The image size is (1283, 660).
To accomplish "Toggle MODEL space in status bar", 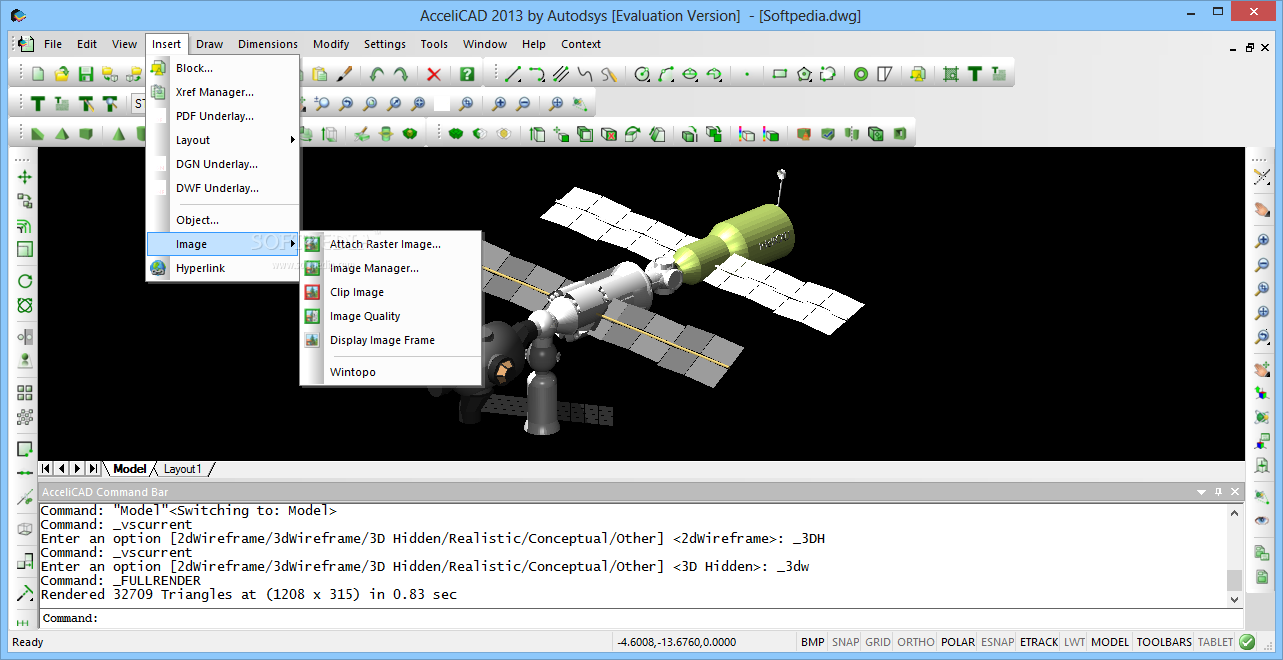I will tap(1110, 642).
